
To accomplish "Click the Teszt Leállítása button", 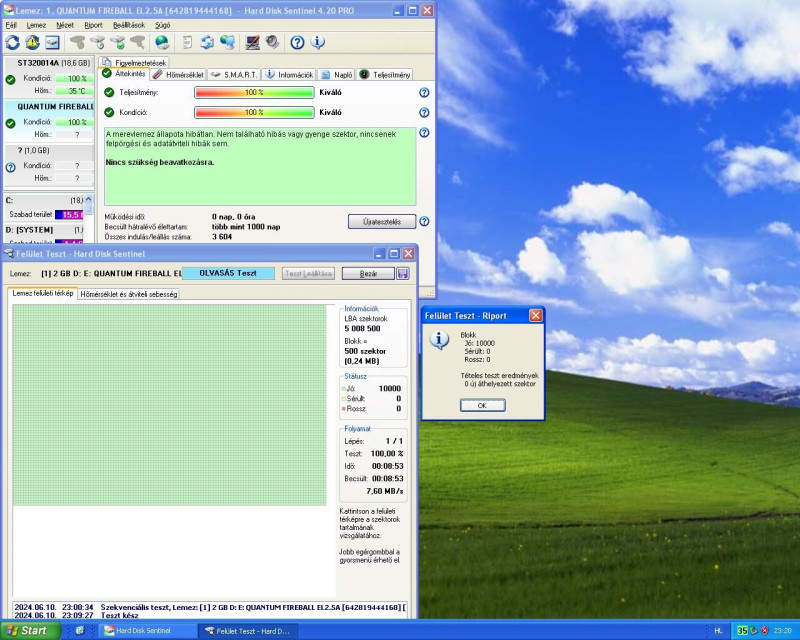I will tap(308, 274).
